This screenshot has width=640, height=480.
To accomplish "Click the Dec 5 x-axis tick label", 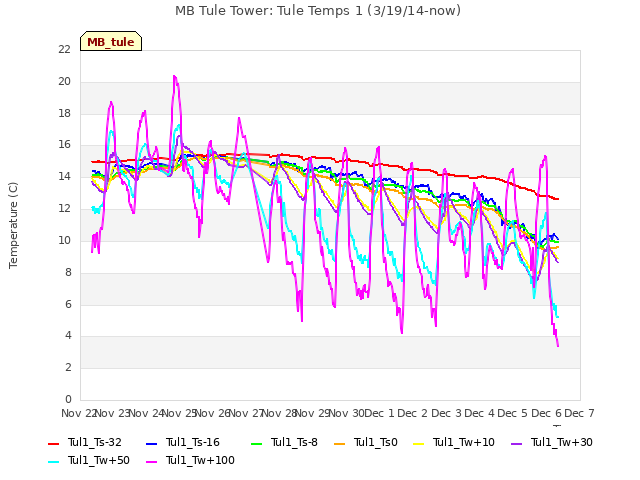I will click(513, 413).
